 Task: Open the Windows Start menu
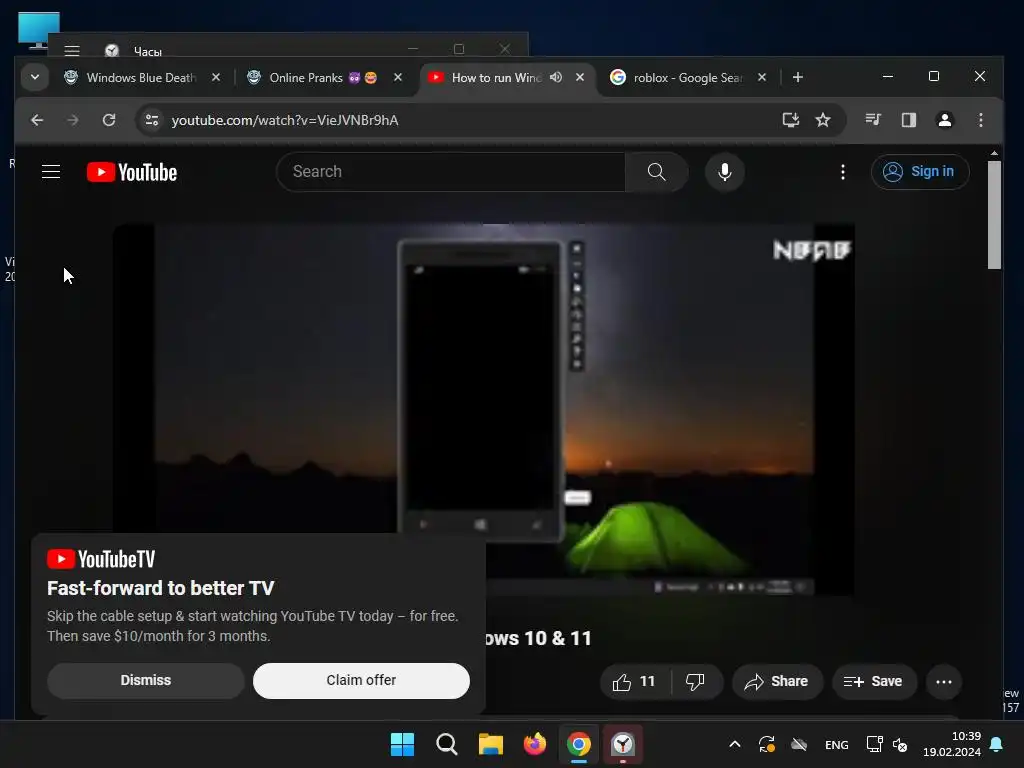point(402,744)
